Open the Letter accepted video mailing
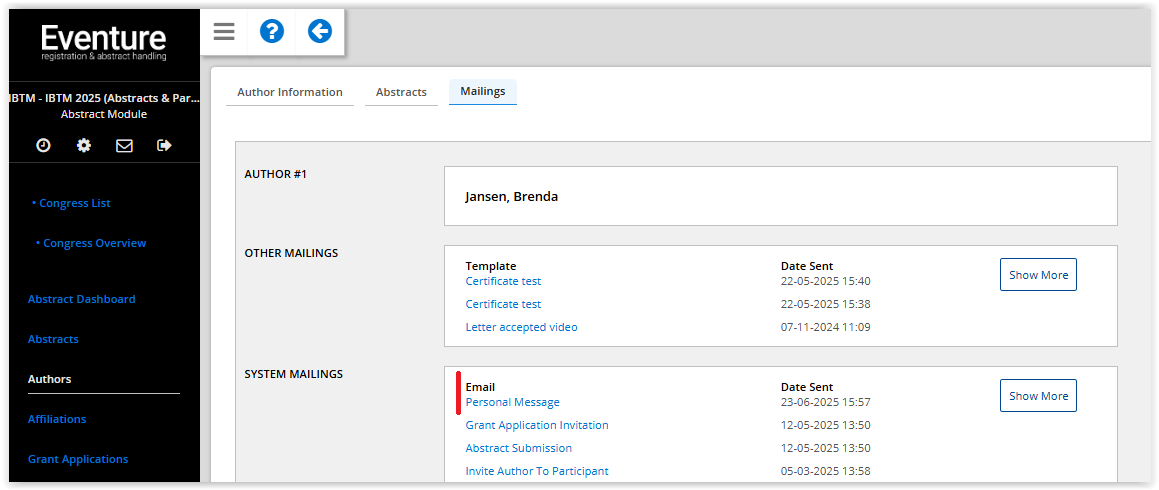 [521, 327]
